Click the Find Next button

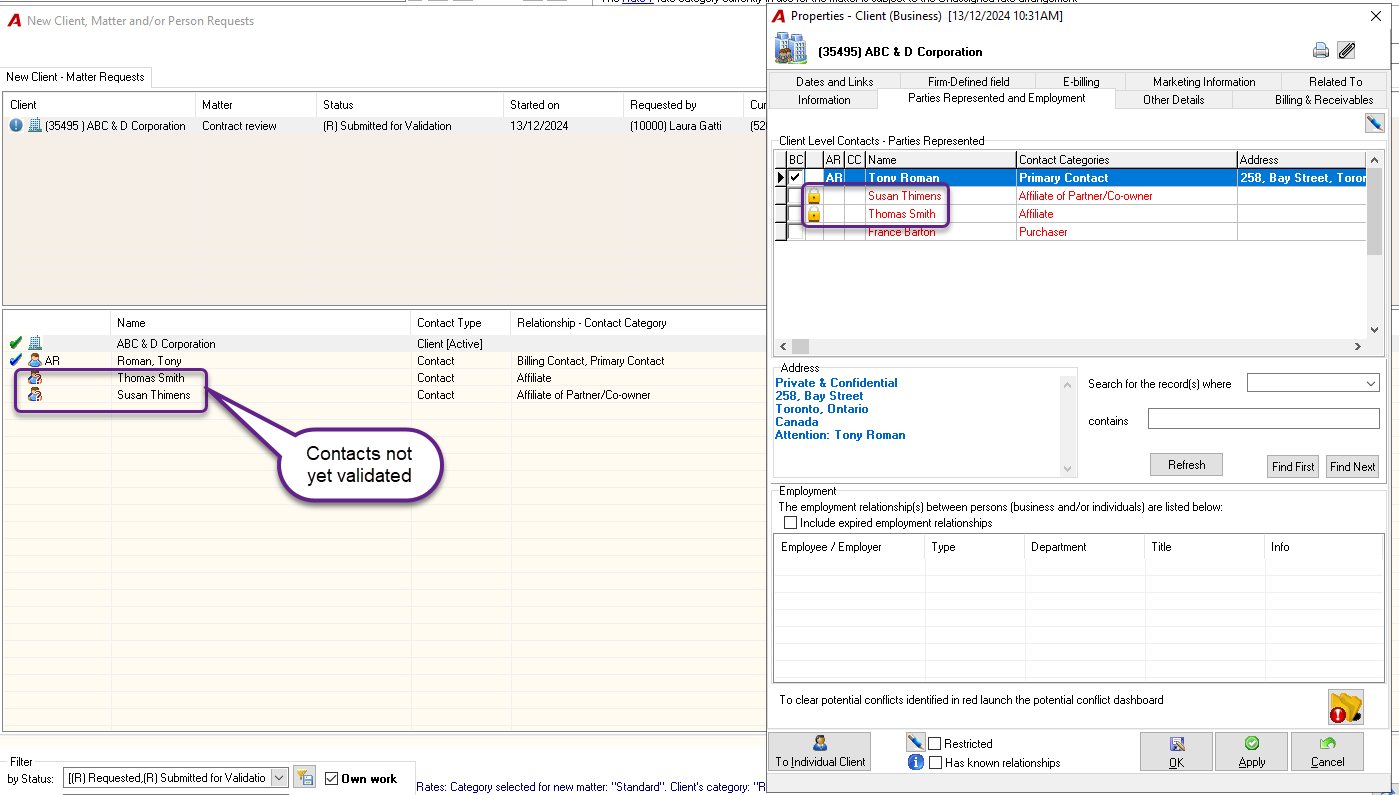pos(1352,467)
